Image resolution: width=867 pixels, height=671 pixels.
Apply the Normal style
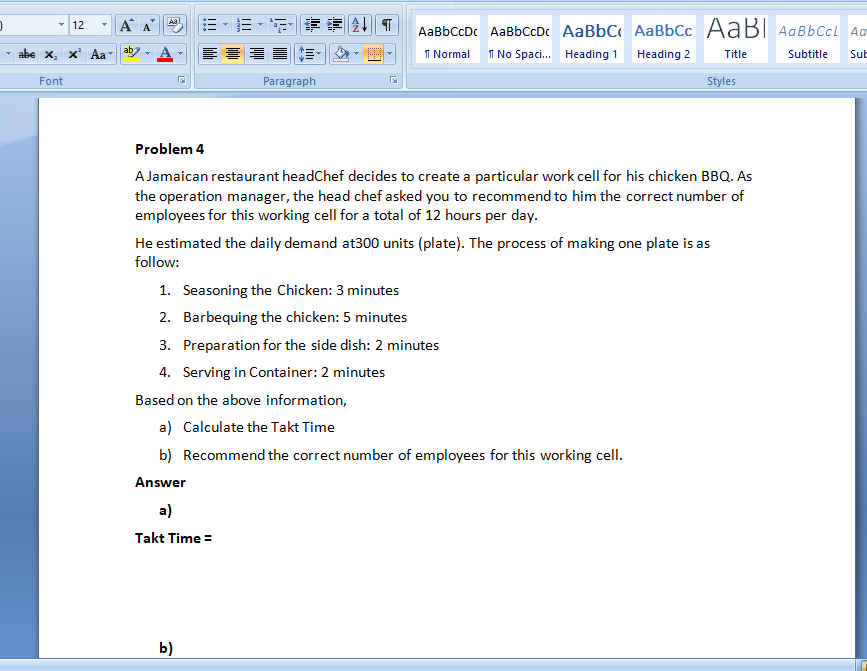pyautogui.click(x=447, y=40)
